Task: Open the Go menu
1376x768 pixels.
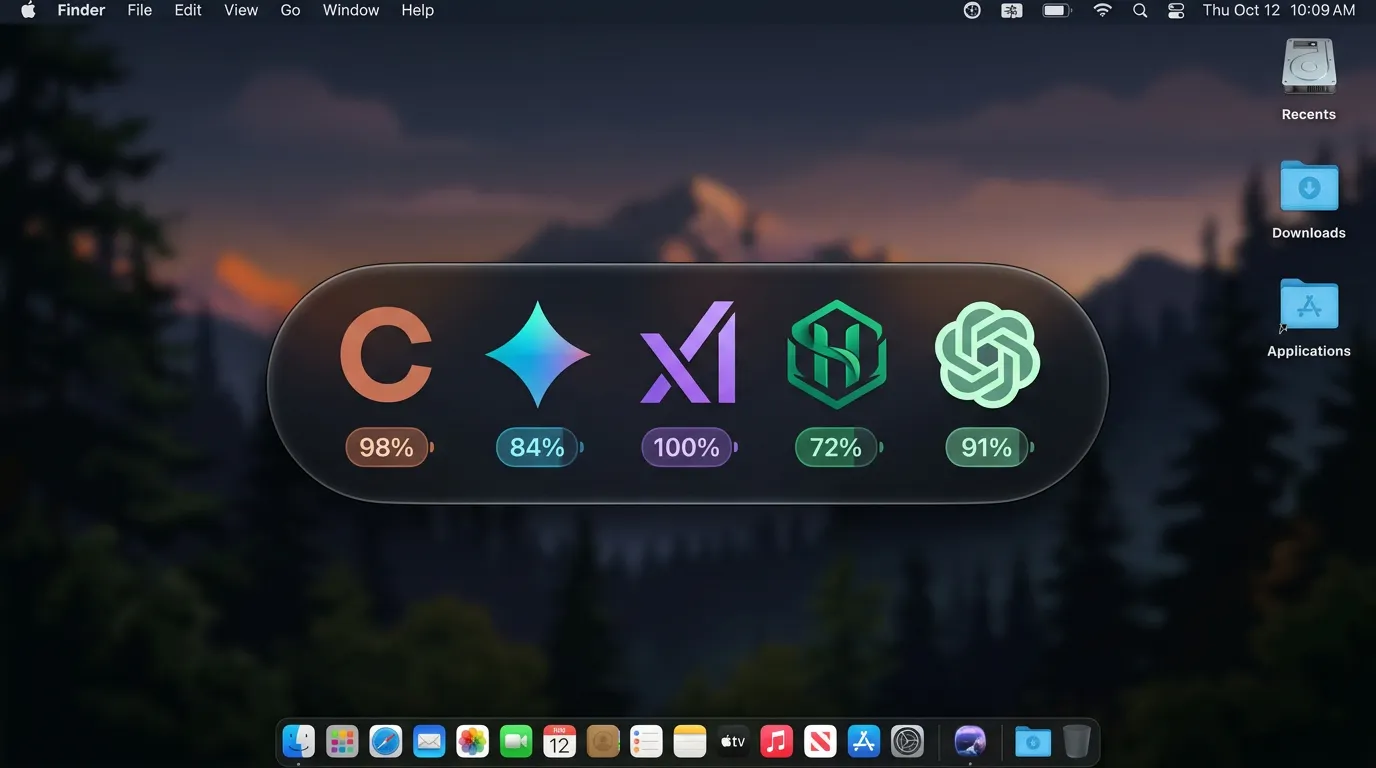Action: click(290, 10)
